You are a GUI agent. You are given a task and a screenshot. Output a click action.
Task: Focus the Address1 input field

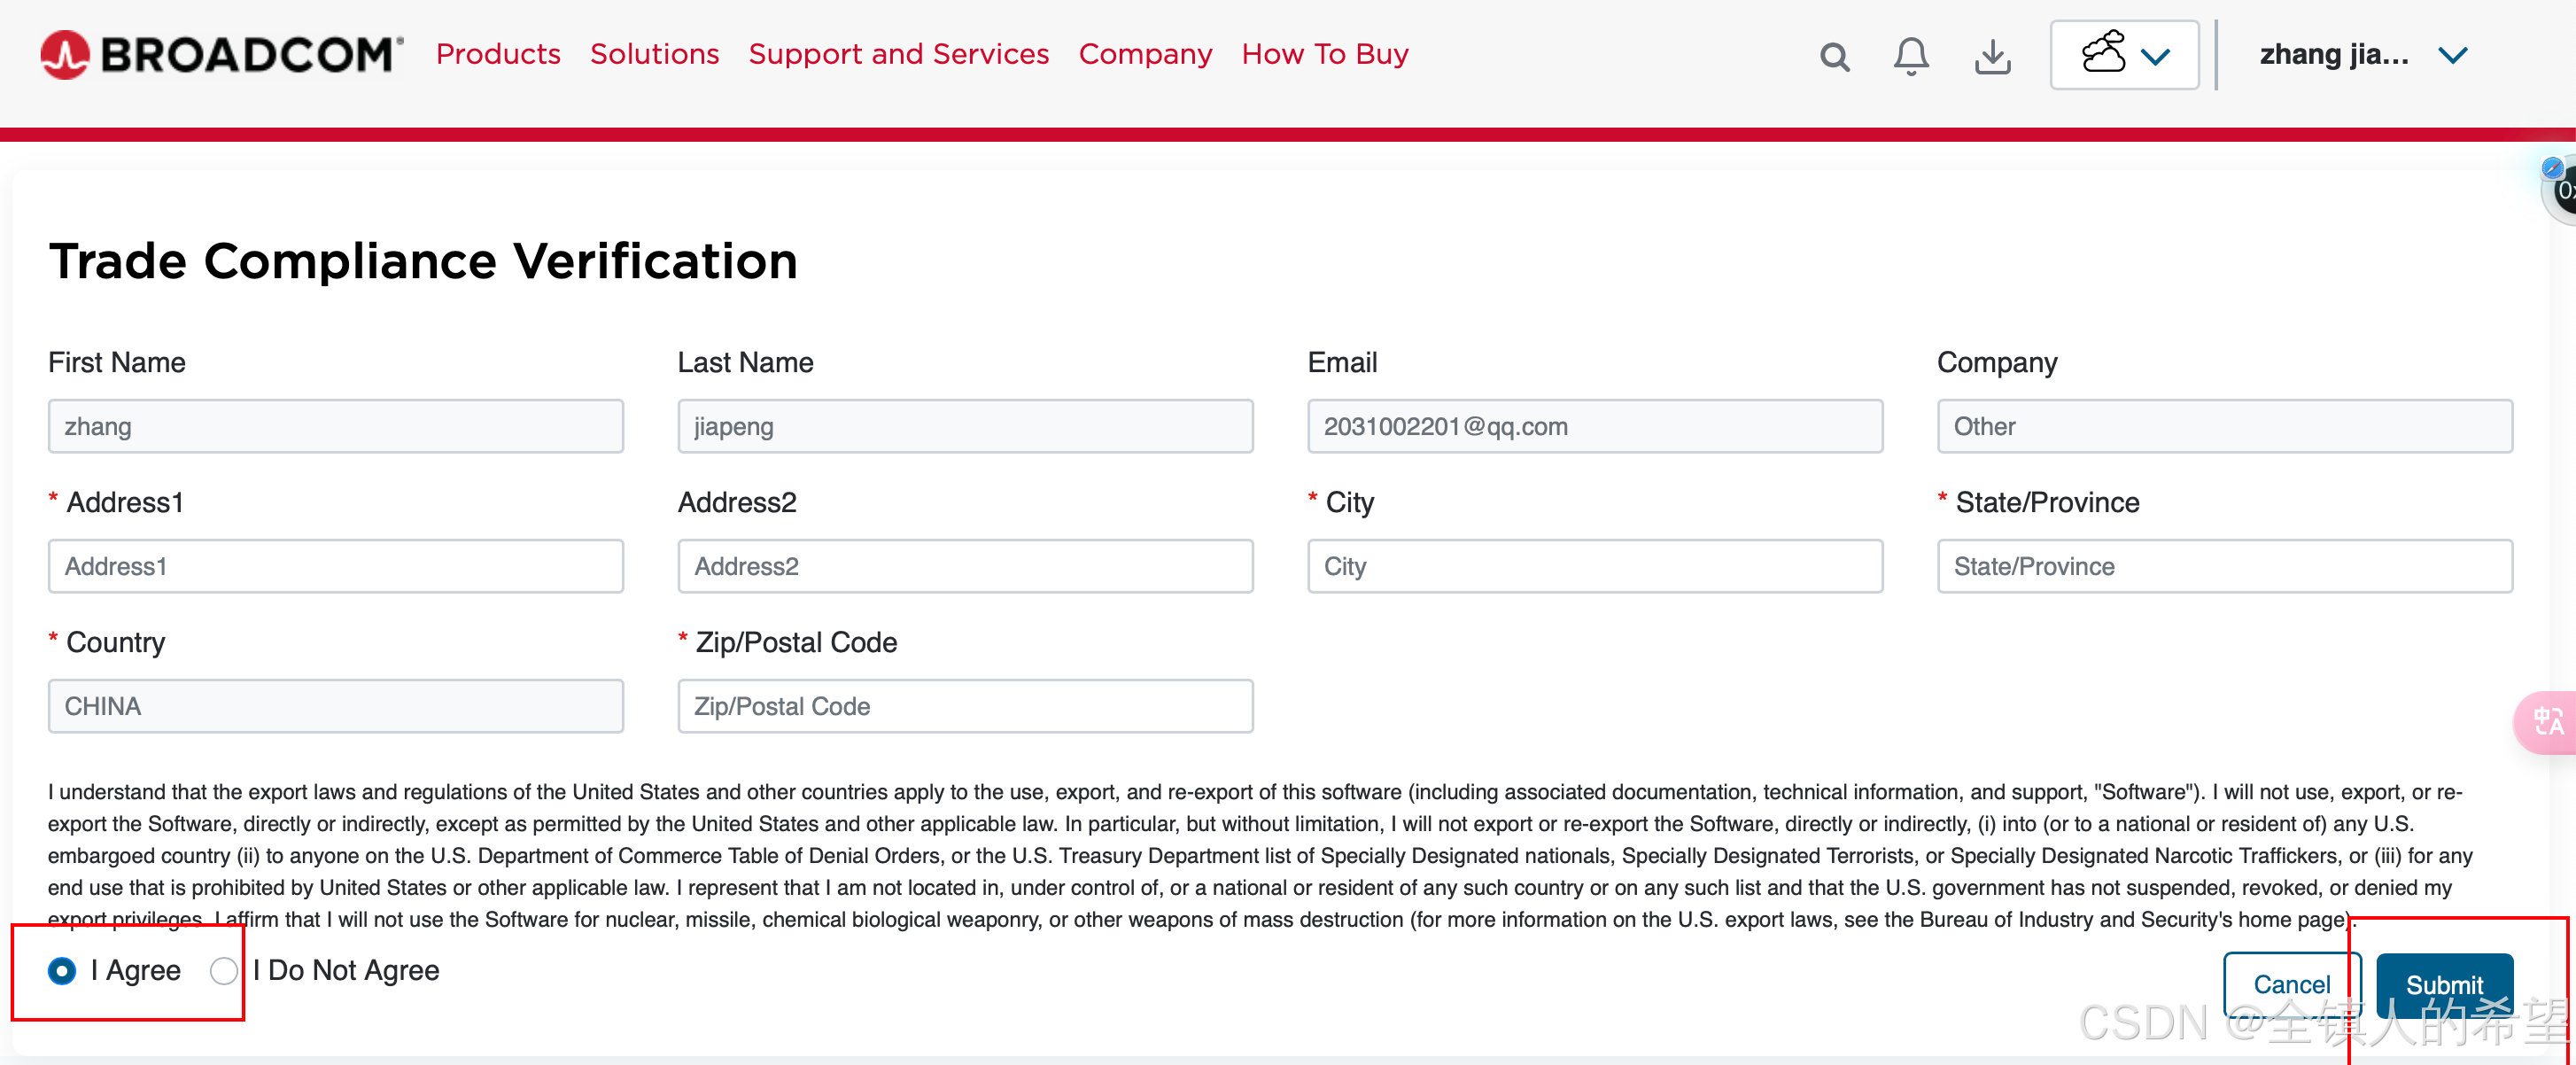click(336, 566)
